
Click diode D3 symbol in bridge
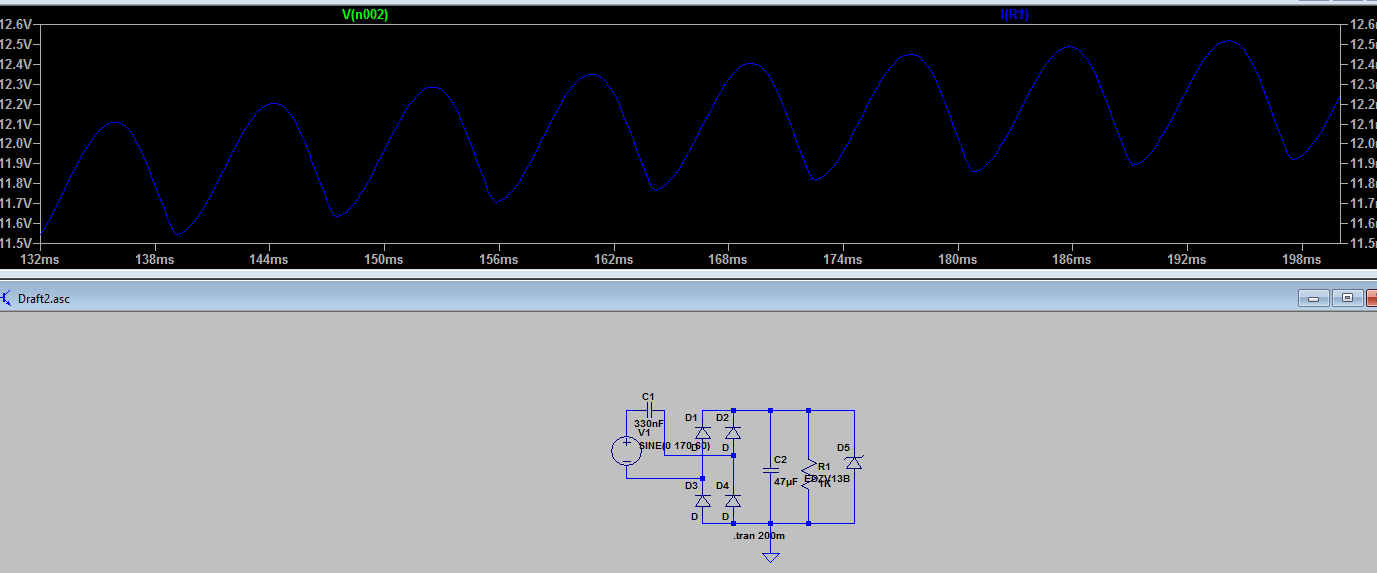coord(702,501)
